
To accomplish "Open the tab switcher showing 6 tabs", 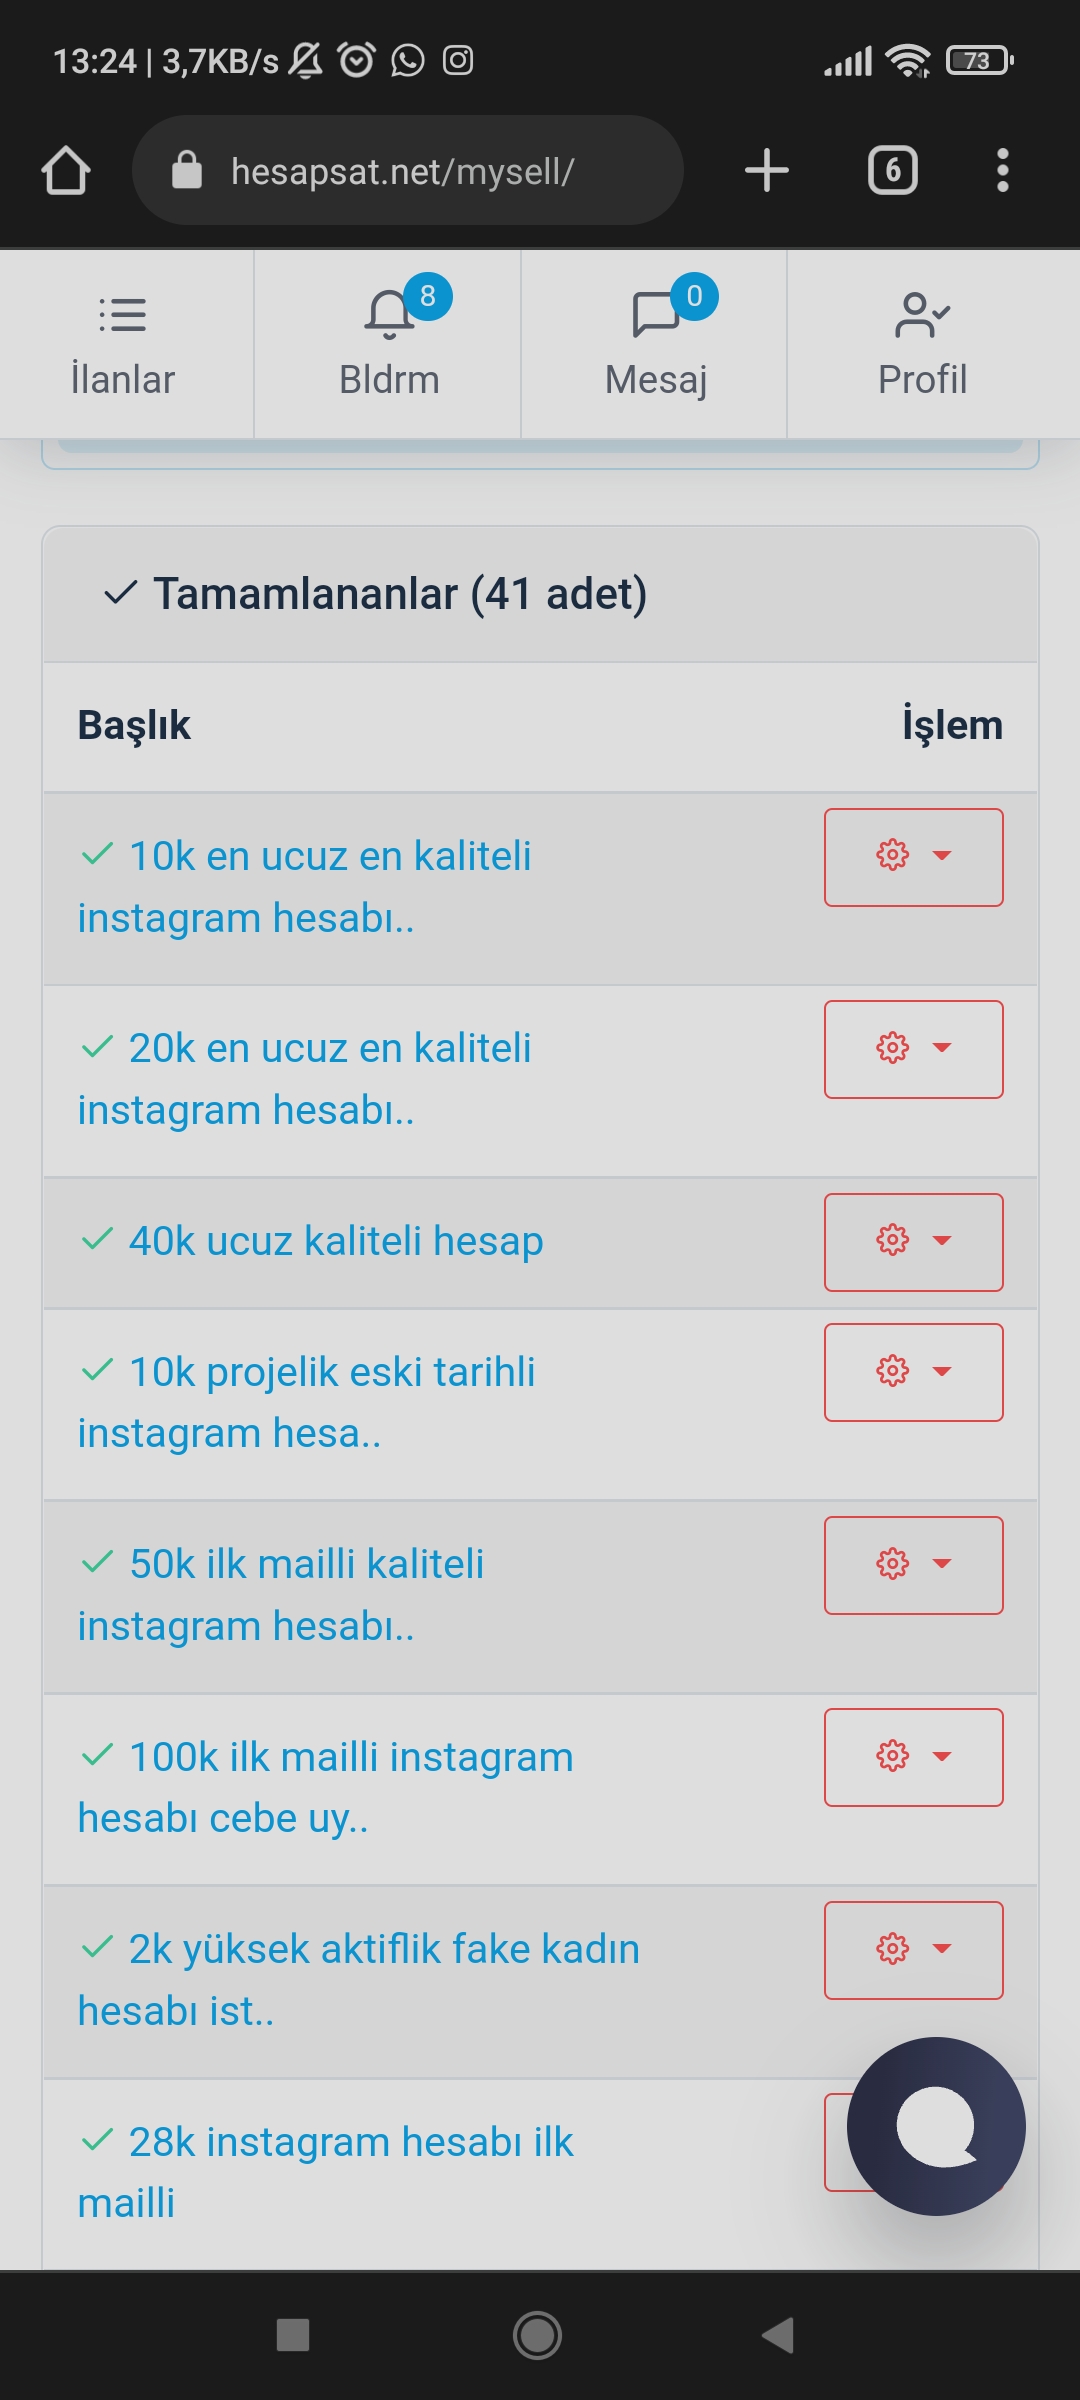I will tap(893, 170).
